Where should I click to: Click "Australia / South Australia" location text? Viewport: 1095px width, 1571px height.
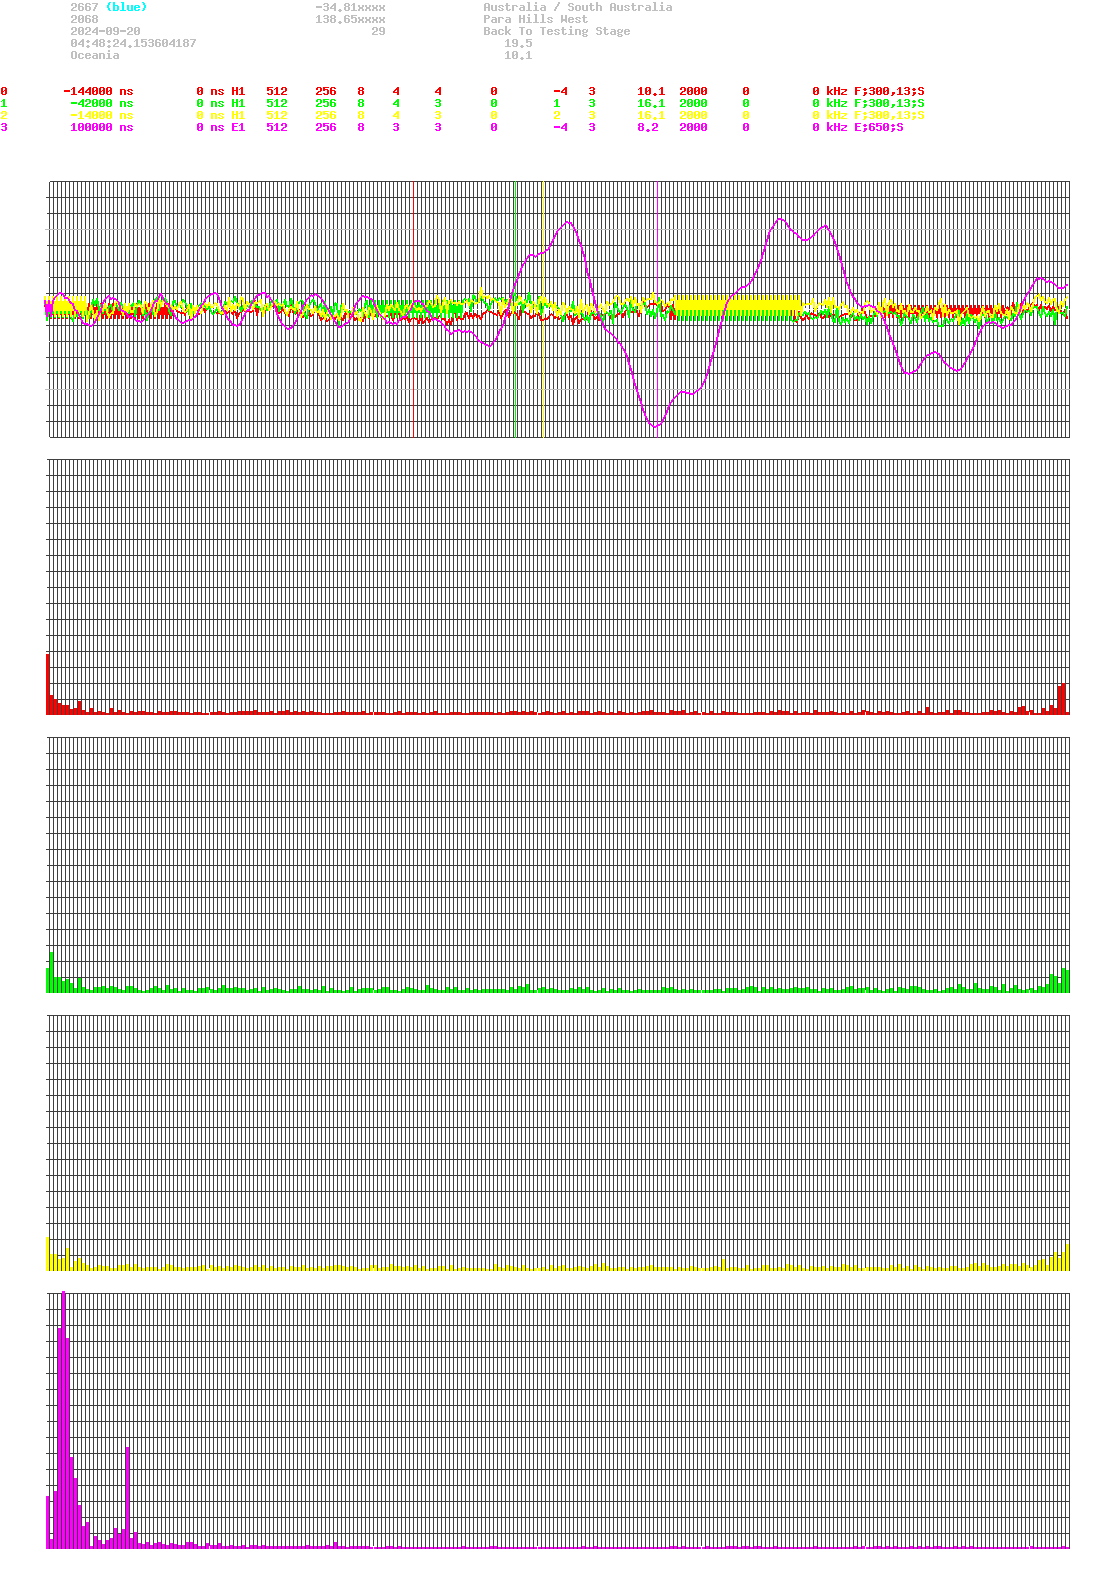point(578,7)
